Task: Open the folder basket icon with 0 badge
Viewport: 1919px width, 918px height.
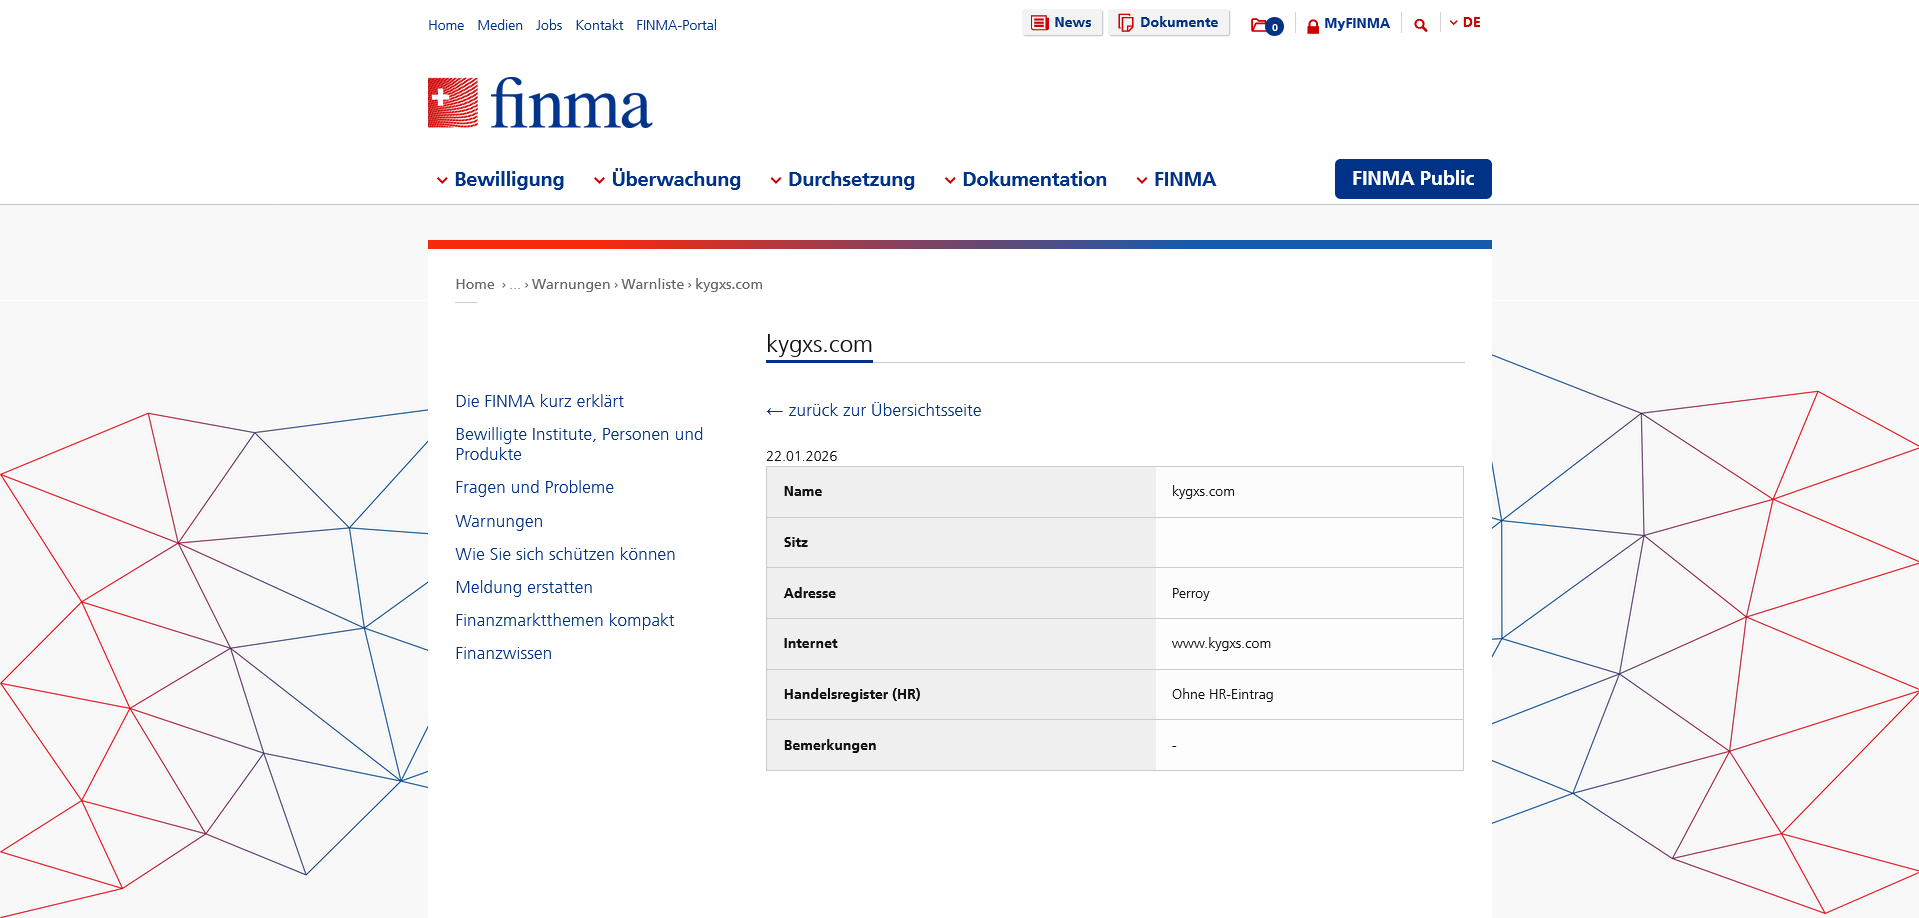Action: 1266,25
